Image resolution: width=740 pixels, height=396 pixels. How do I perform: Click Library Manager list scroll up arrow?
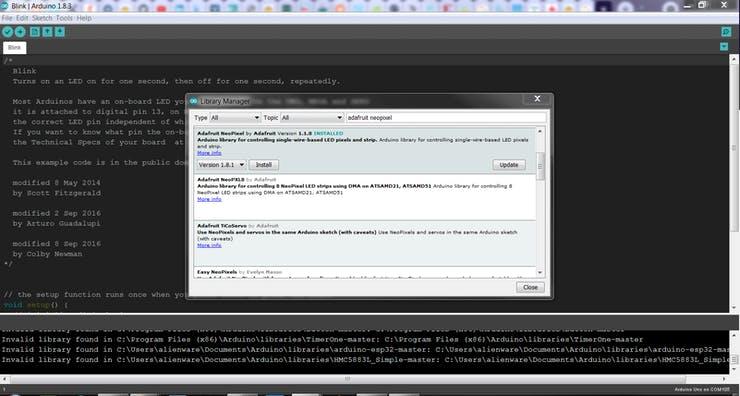coord(540,131)
